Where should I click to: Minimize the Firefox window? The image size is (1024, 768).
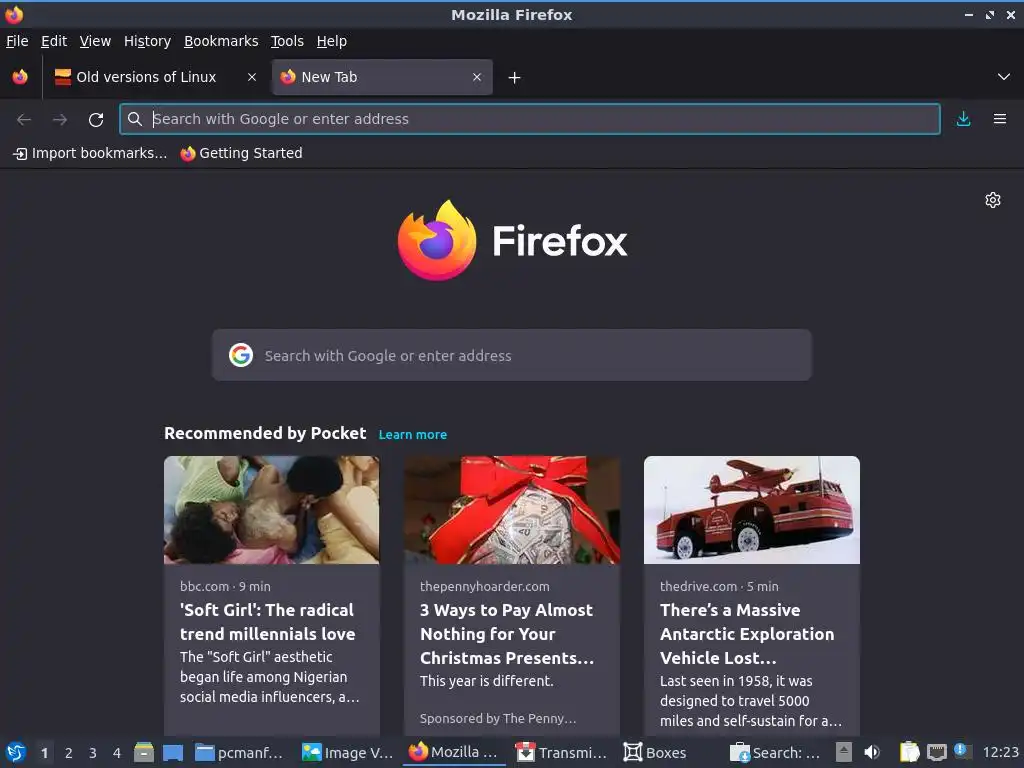click(x=969, y=14)
